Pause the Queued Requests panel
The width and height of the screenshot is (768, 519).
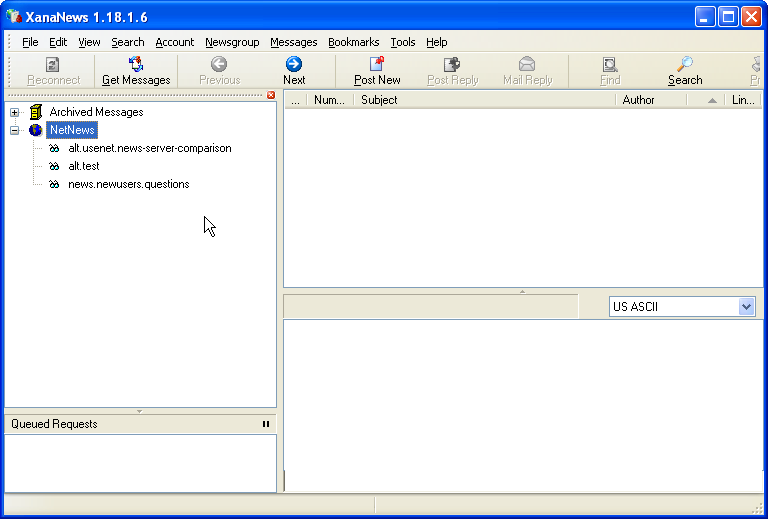pyautogui.click(x=266, y=424)
